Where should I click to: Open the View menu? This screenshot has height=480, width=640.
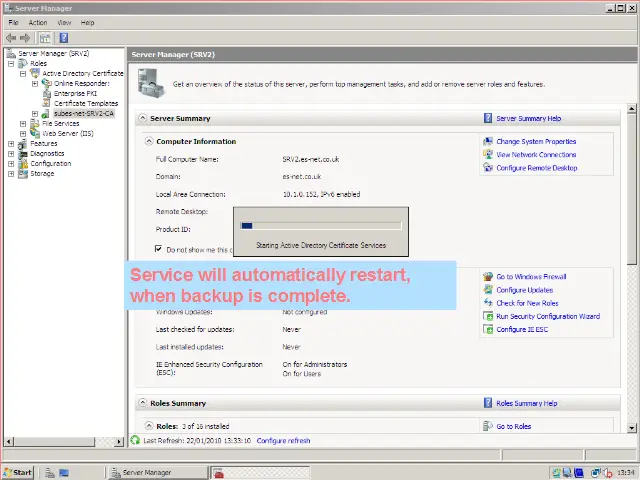(x=64, y=22)
